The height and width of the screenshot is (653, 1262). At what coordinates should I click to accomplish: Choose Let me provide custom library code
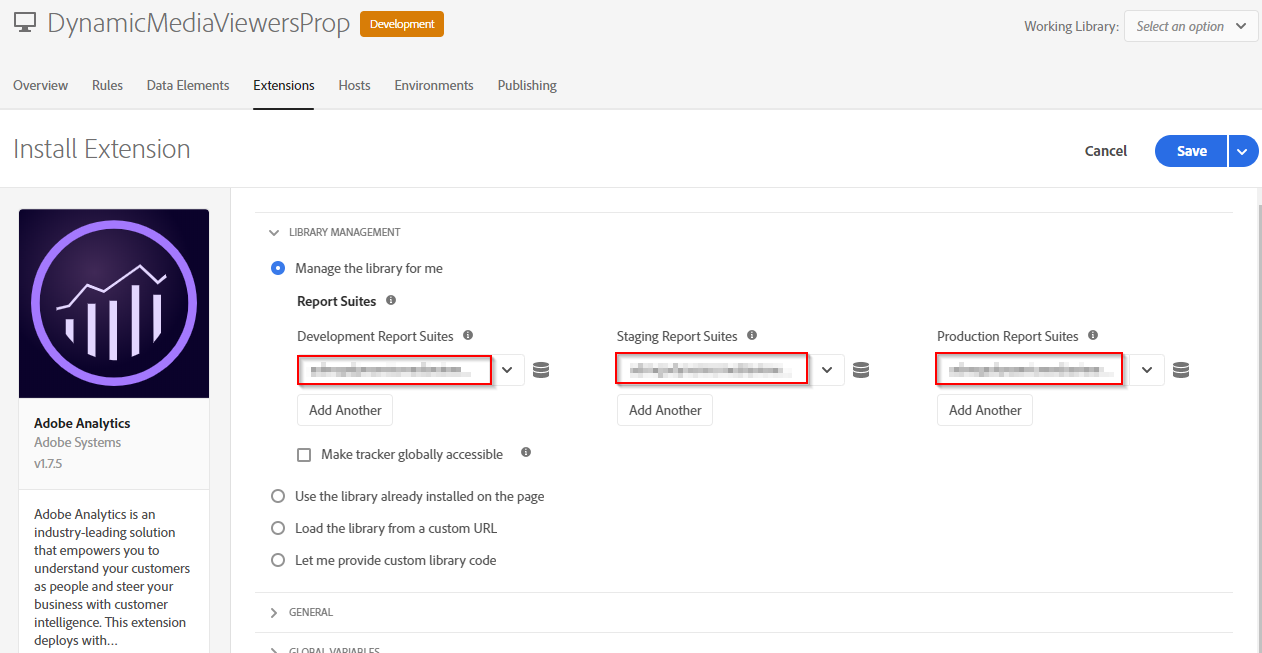pos(278,560)
